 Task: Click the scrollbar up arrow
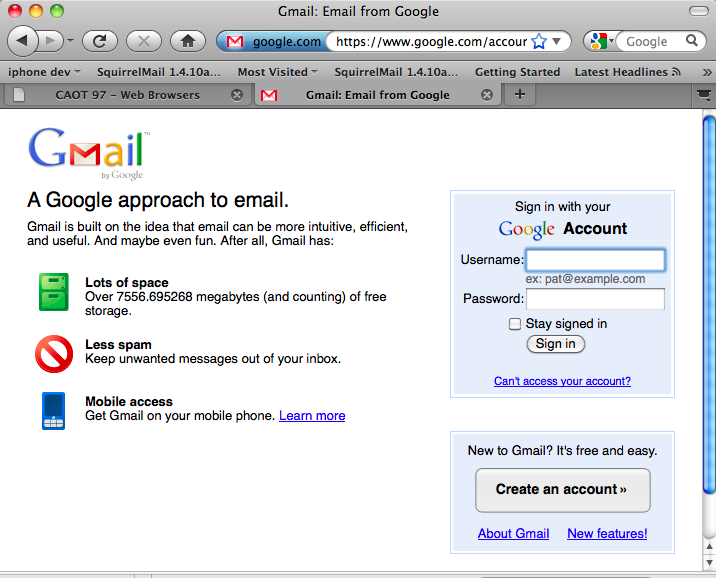coord(709,546)
